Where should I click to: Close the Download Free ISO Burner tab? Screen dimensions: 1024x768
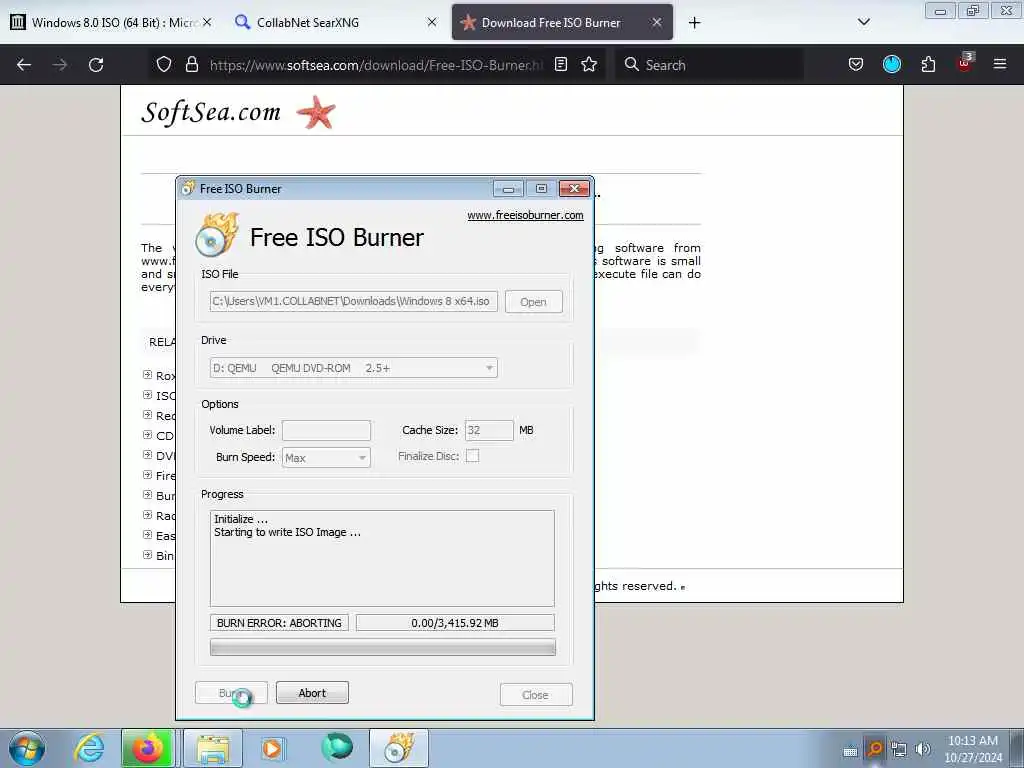point(657,22)
